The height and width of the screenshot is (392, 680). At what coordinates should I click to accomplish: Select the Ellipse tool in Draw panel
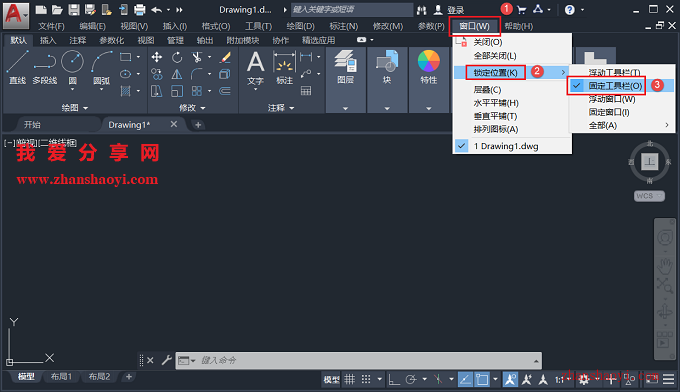(126, 74)
